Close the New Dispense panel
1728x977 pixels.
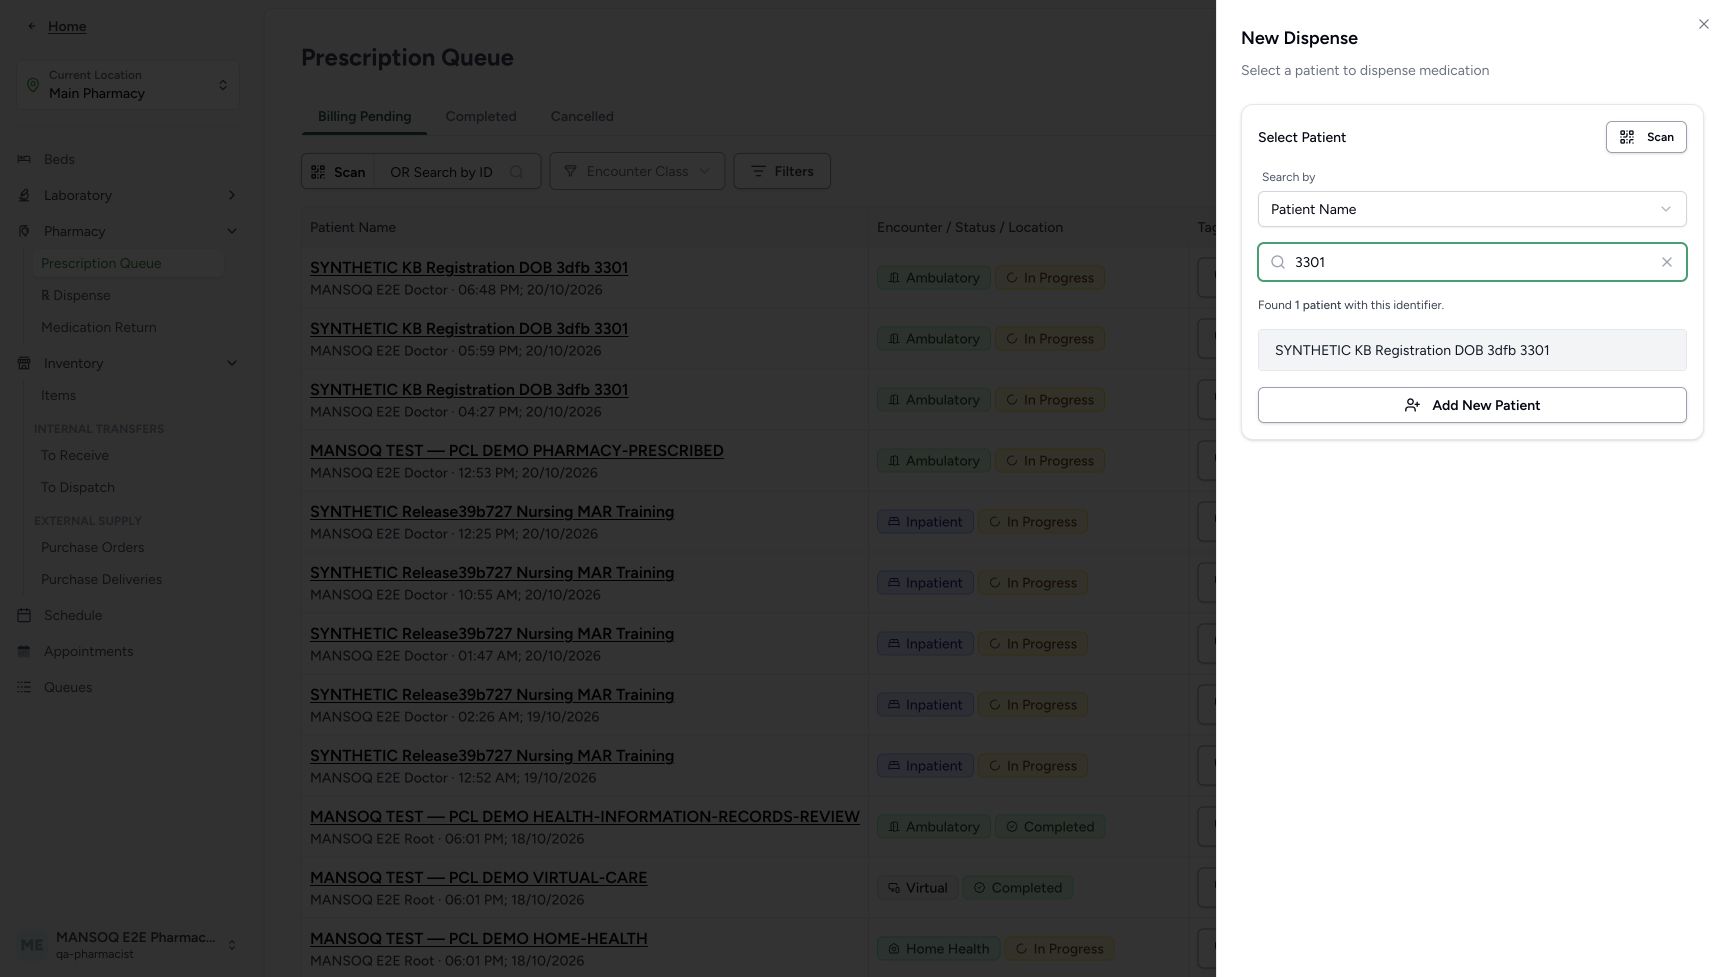pyautogui.click(x=1703, y=24)
